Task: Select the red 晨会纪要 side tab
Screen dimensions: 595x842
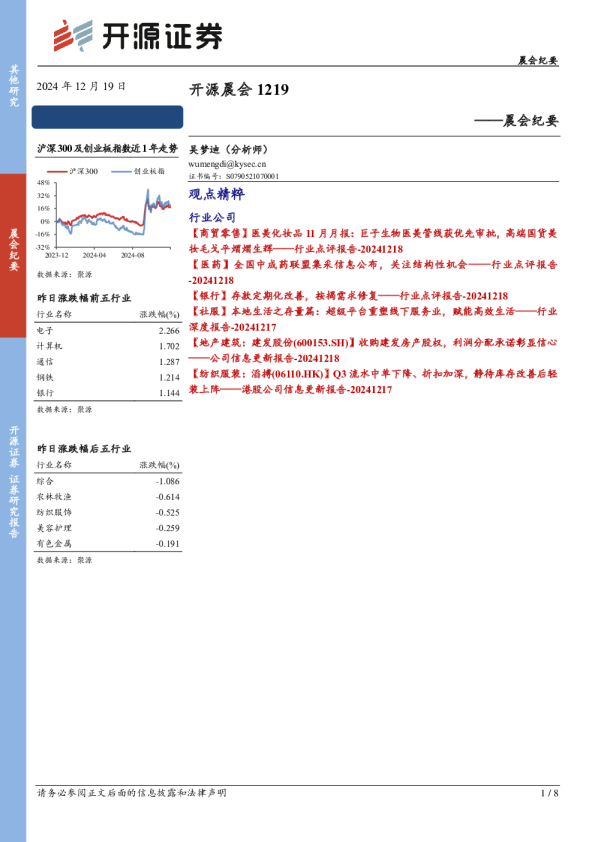Action: (x=13, y=256)
